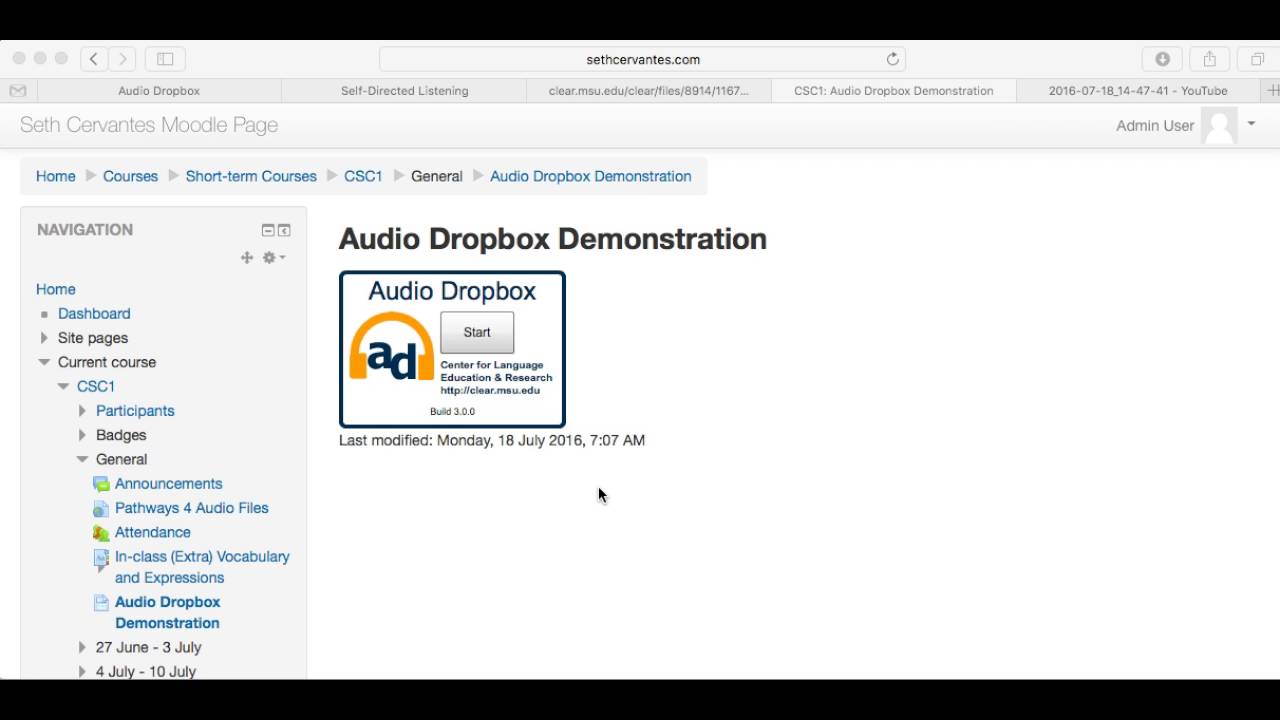Click the Audio Dropbox Demonstration breadcrumb
This screenshot has width=1280, height=720.
[590, 176]
